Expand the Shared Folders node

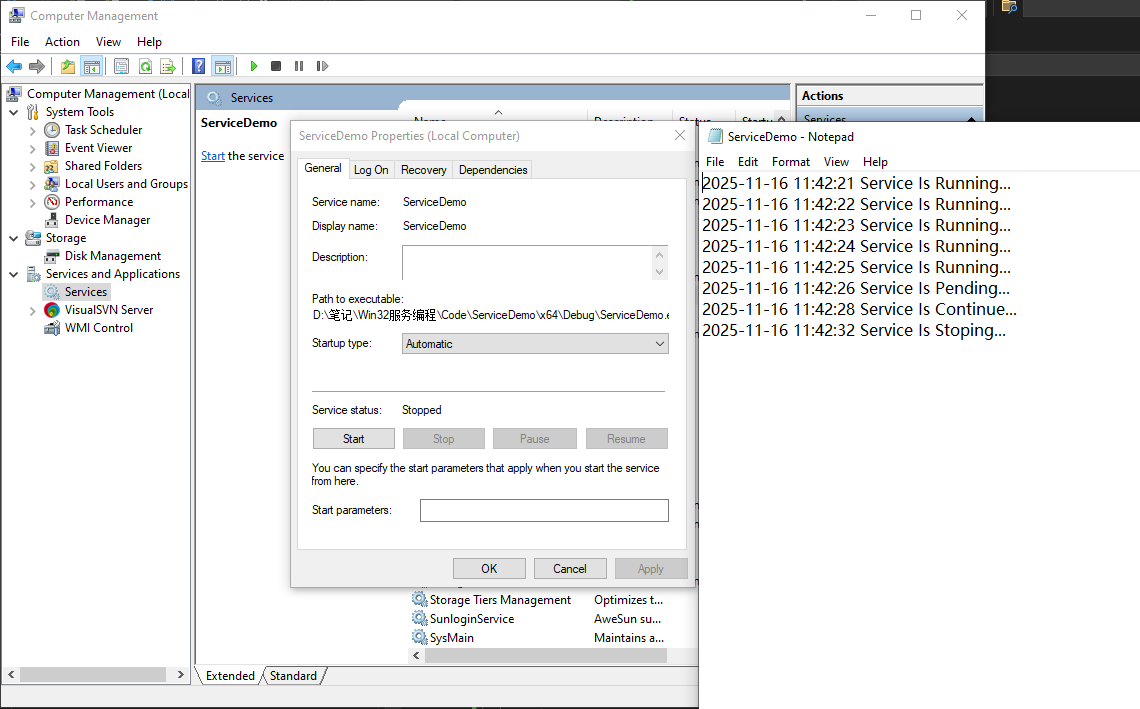point(33,167)
